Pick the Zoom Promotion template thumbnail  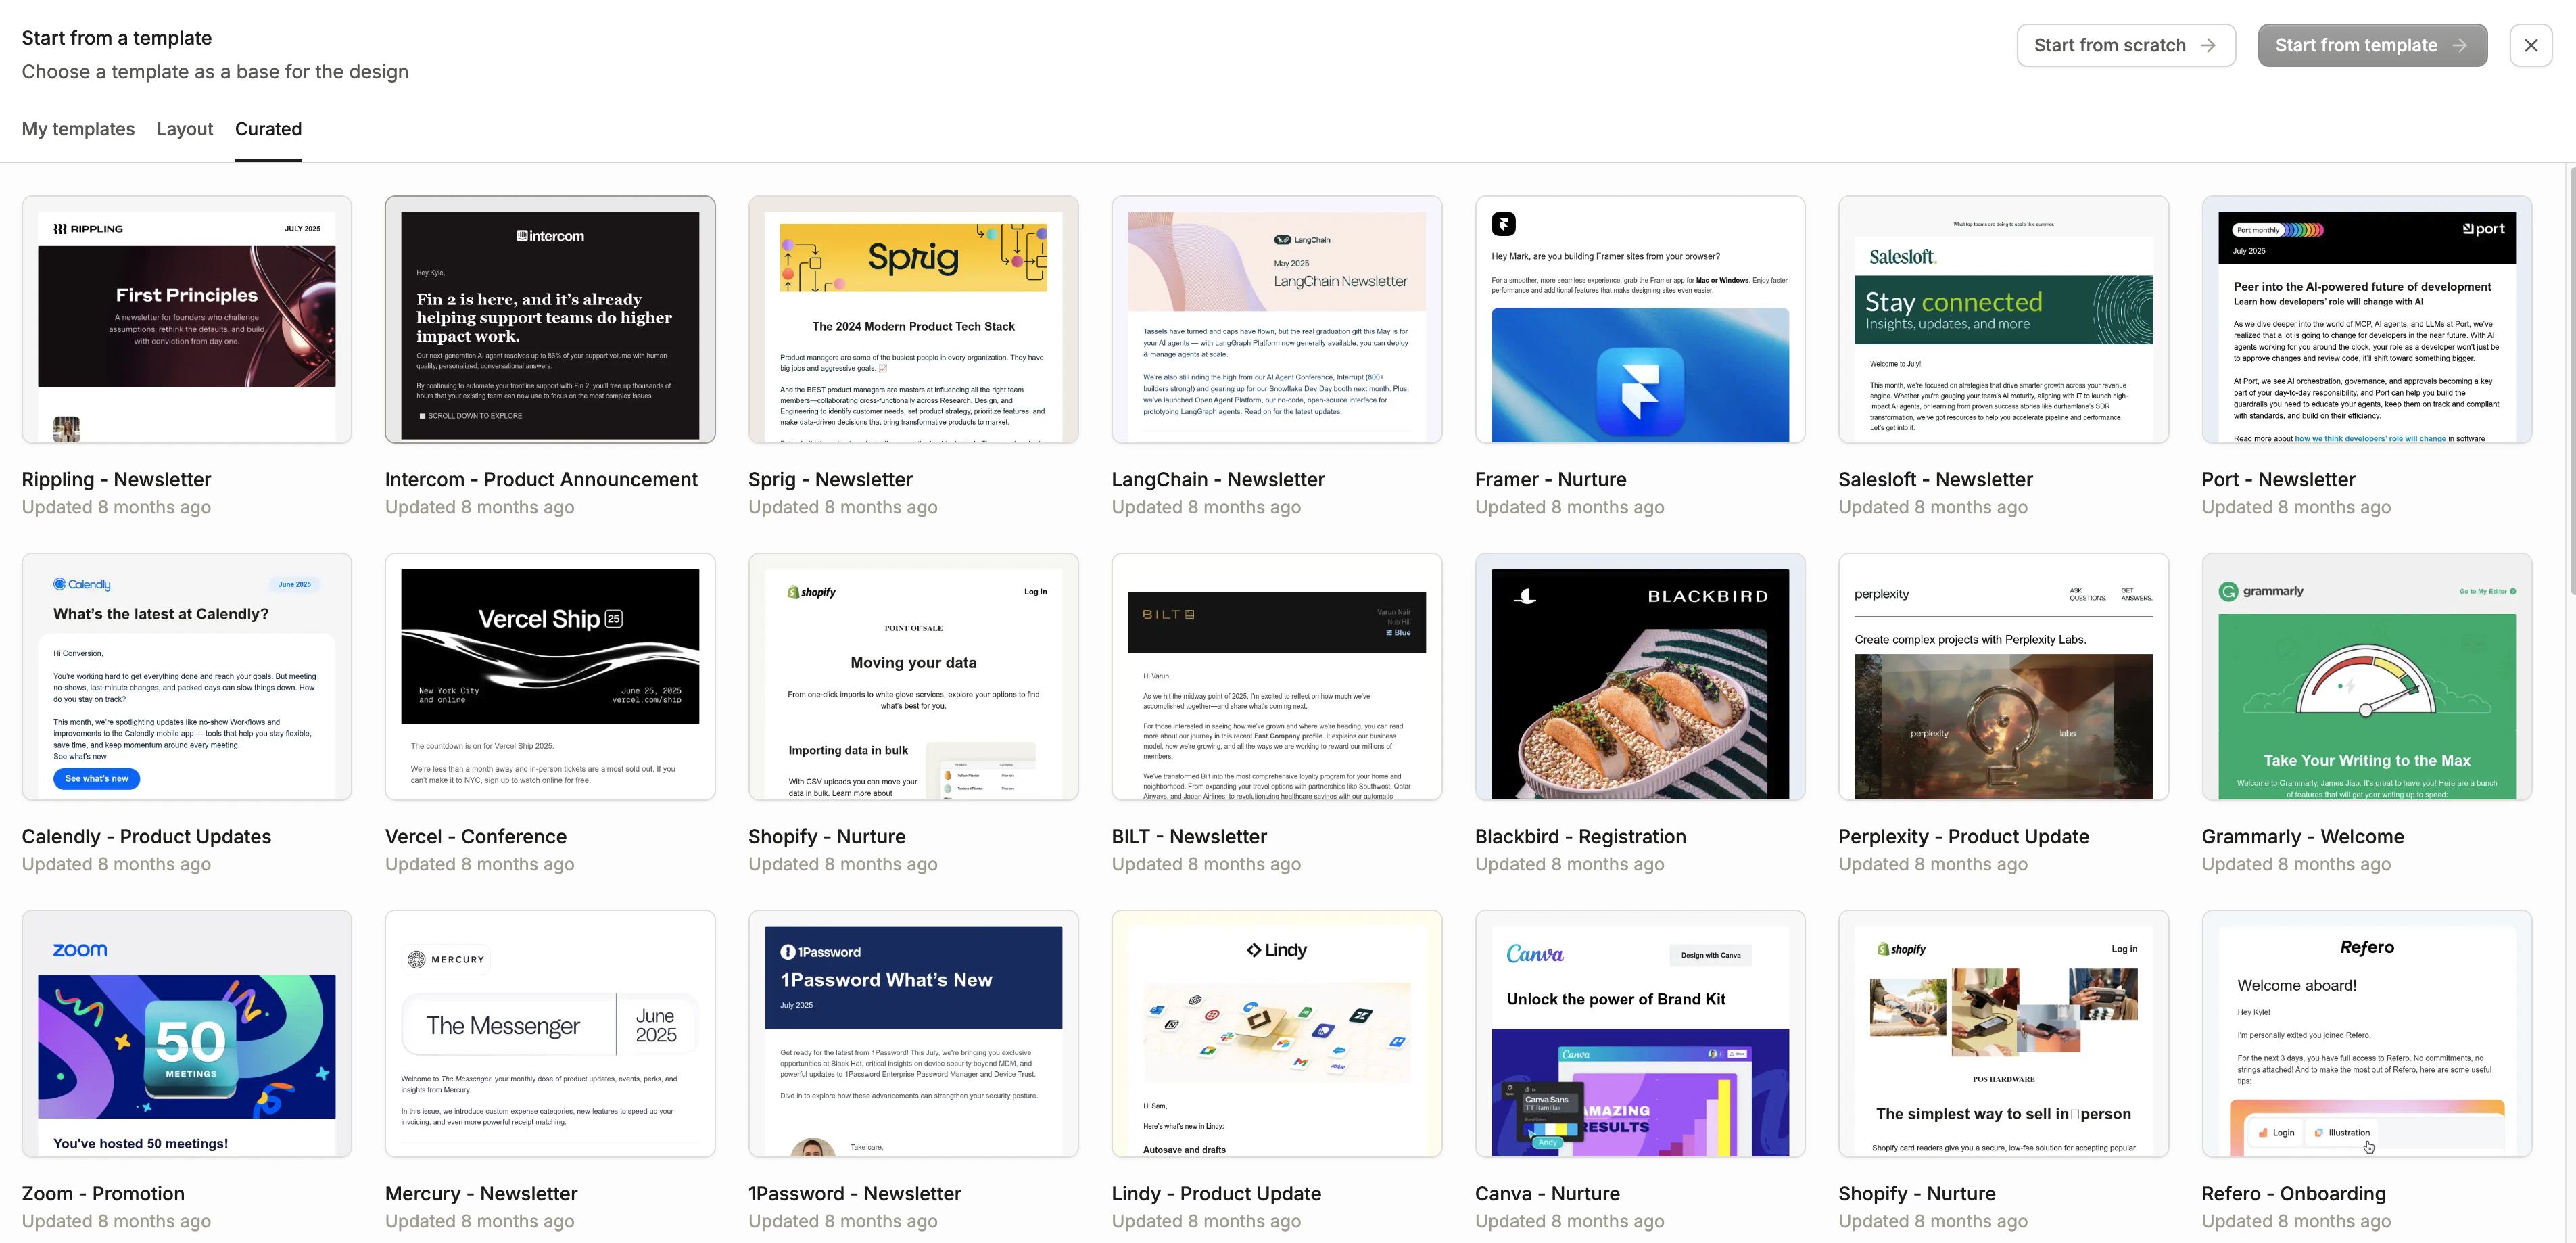tap(187, 1033)
